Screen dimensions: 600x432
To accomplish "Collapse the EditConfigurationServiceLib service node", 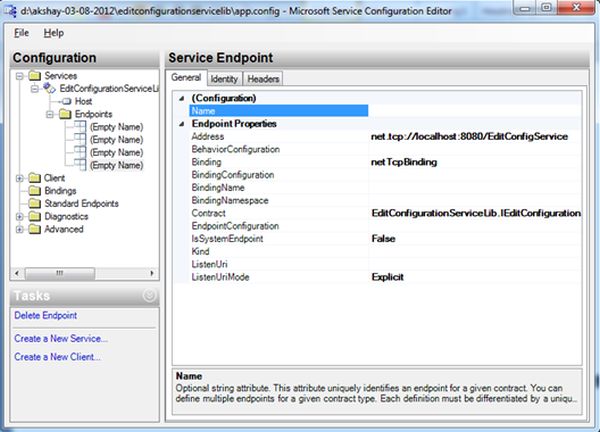I will click(x=35, y=89).
